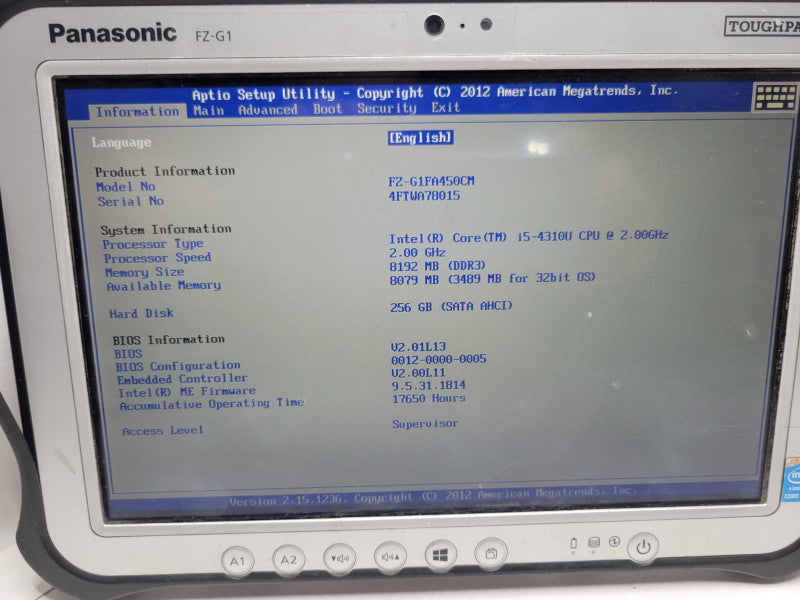
Task: Click the Processor Speed label
Action: pos(157,258)
